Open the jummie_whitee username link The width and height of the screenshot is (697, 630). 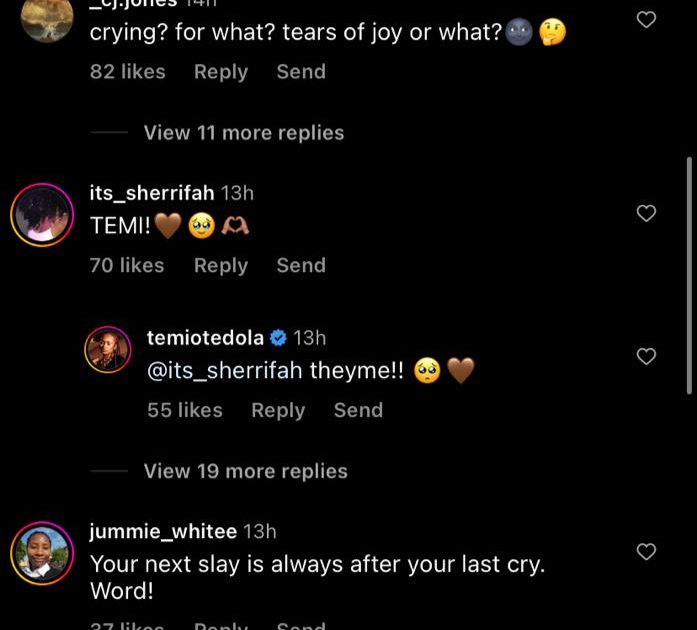163,531
